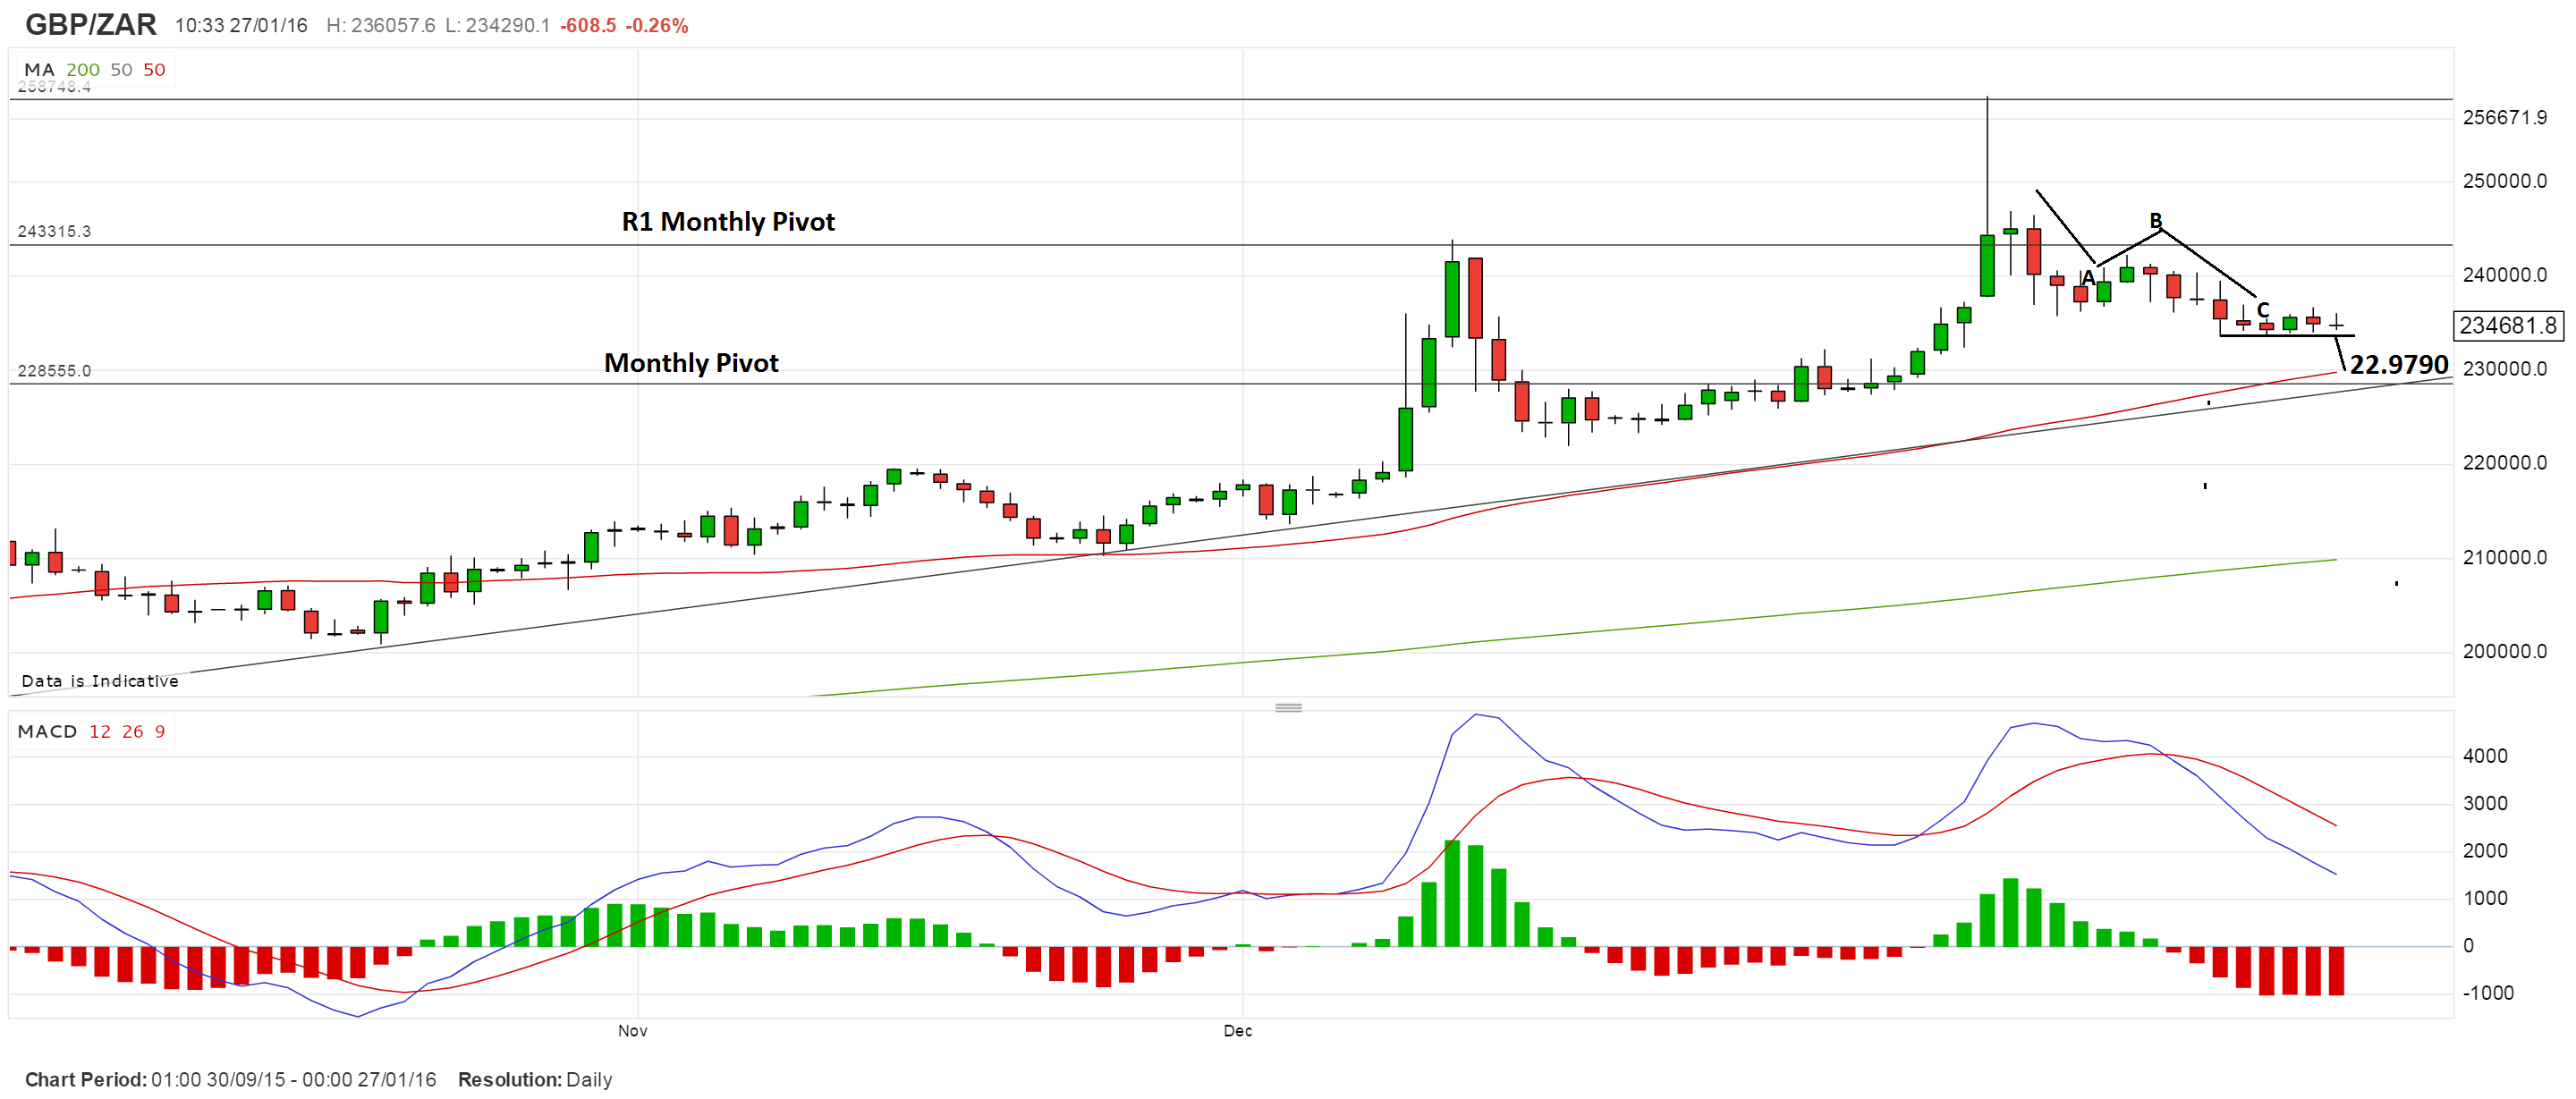Viewport: 2576px width, 1099px height.
Task: Click the MACD 9 signal period value
Action: click(x=160, y=731)
